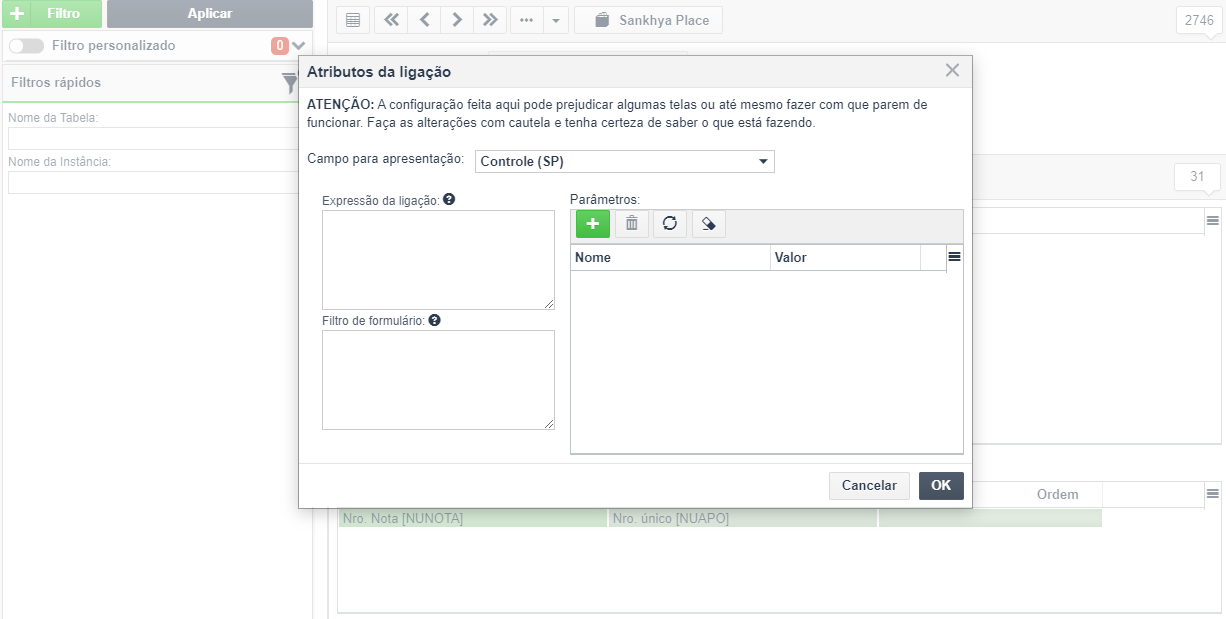Expand the custom filter chevron
Screen dimensions: 1226x619
[x=299, y=45]
